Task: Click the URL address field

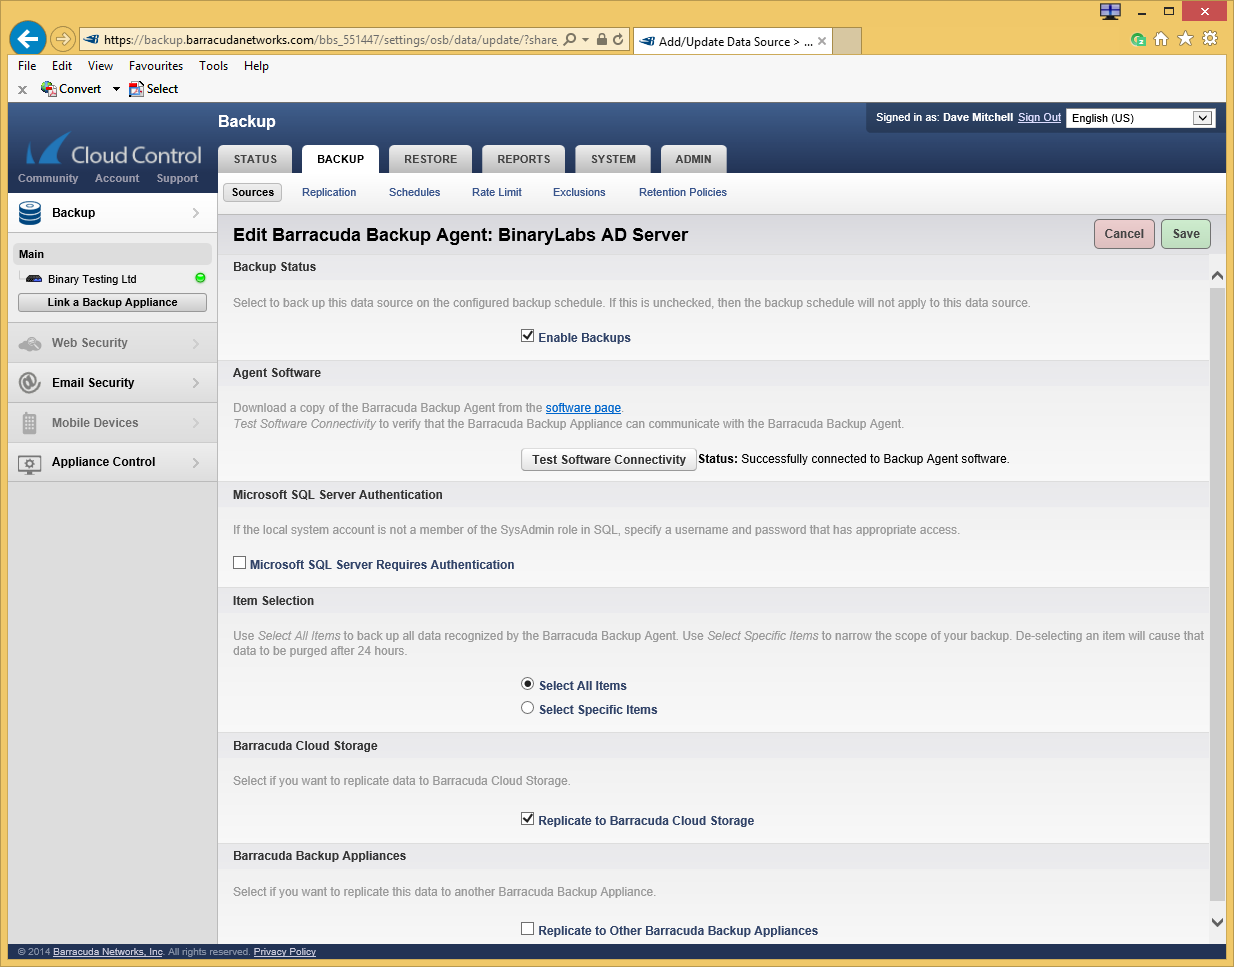Action: (330, 40)
